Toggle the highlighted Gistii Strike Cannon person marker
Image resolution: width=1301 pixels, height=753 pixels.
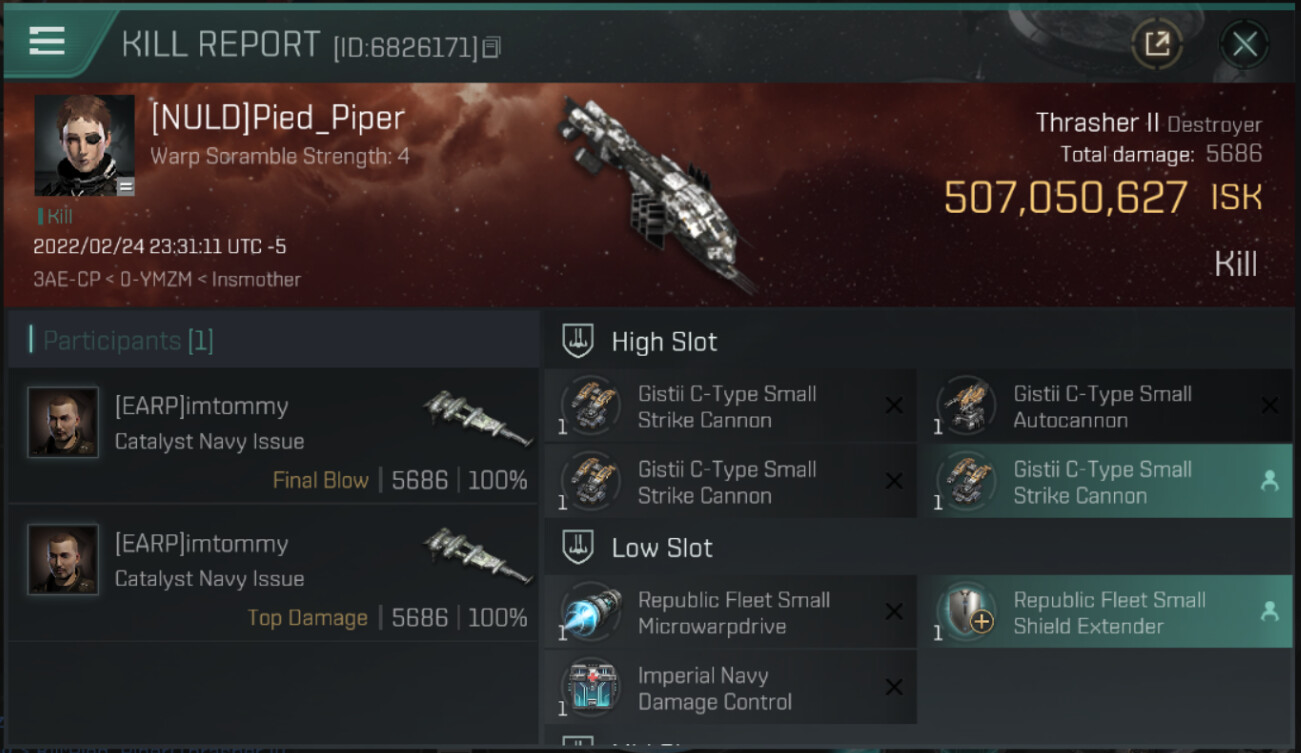[1269, 482]
